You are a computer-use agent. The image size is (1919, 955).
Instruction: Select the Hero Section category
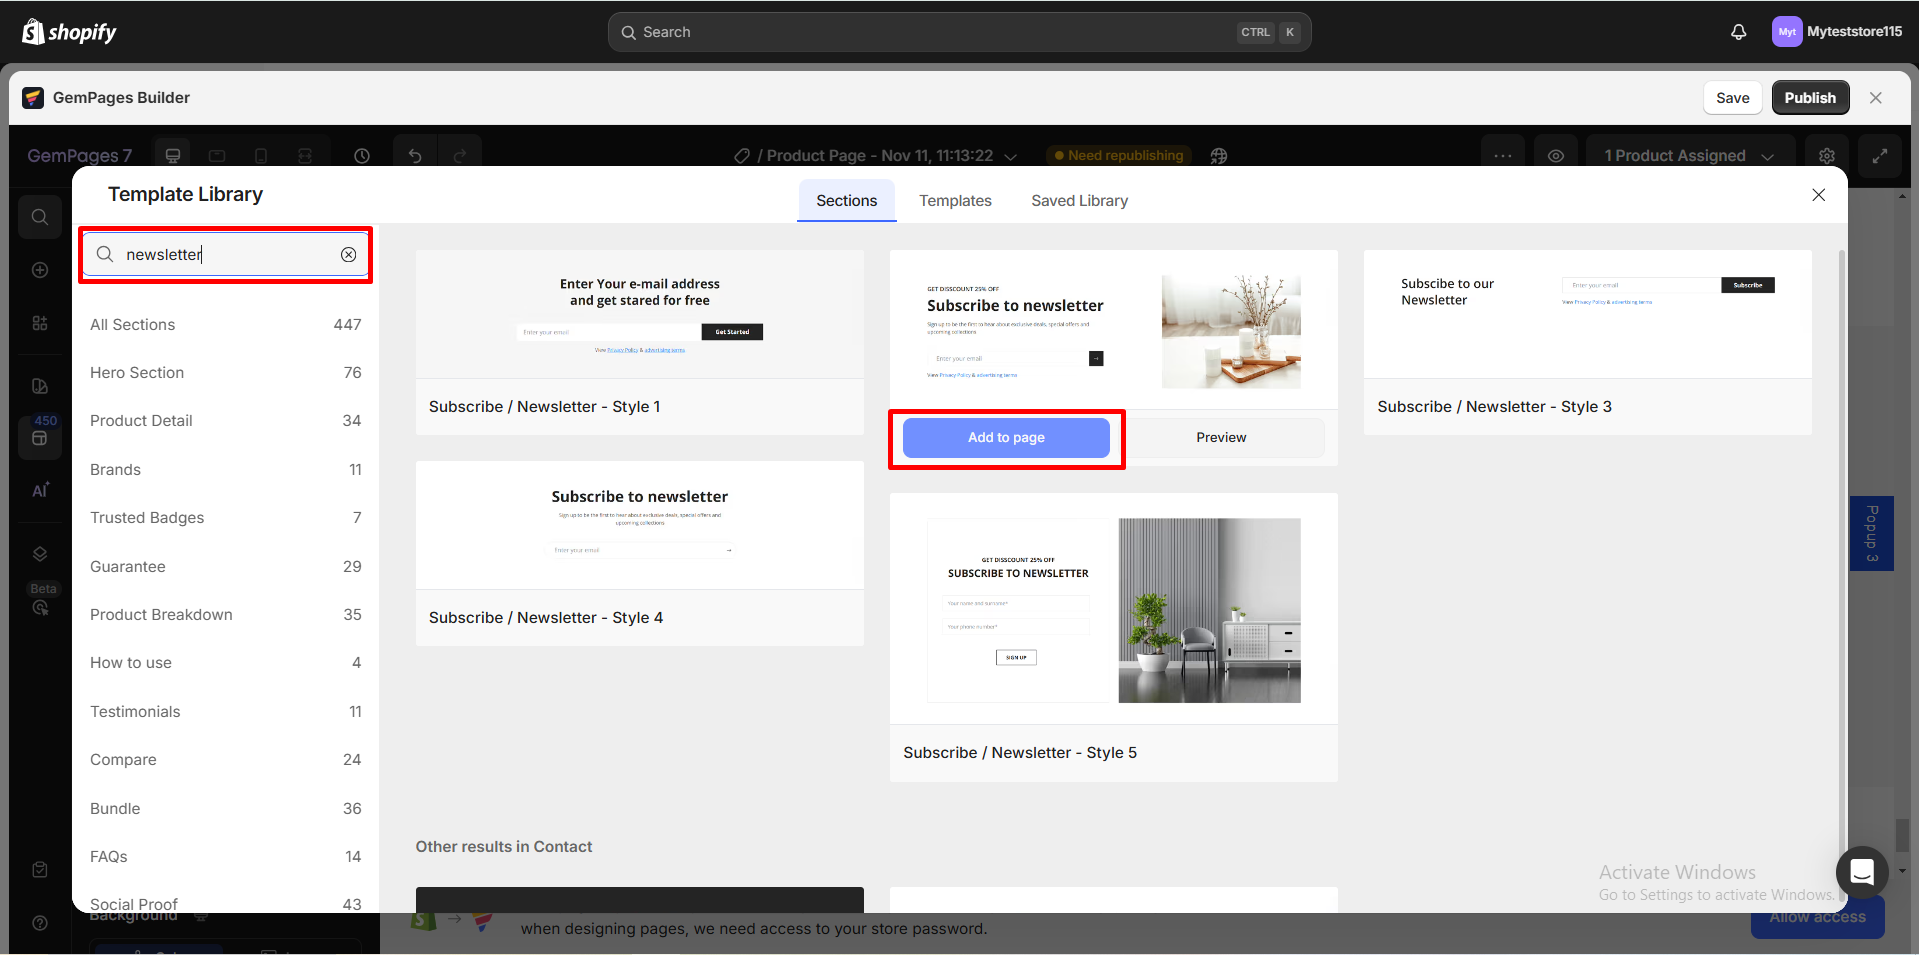(x=137, y=373)
